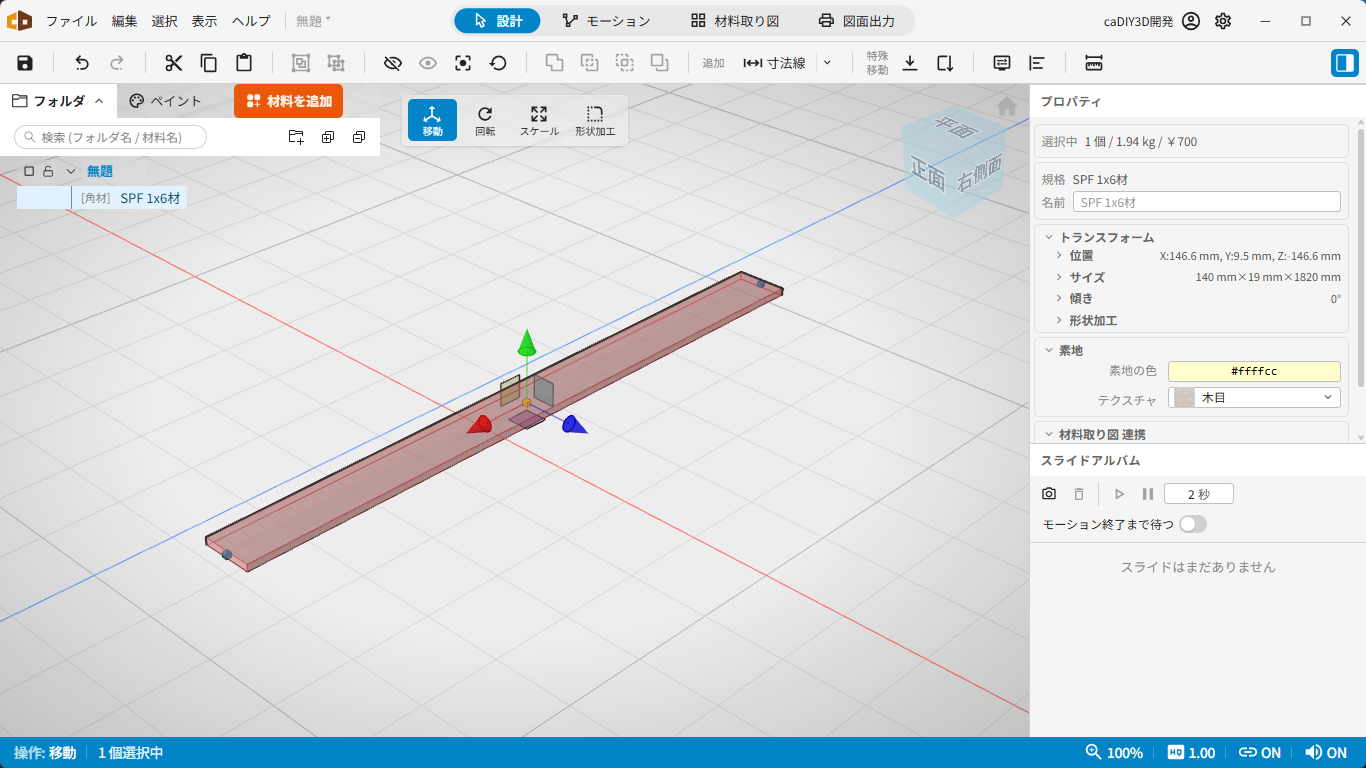Switch to the 図面出力 tab
The height and width of the screenshot is (768, 1366).
pos(856,21)
